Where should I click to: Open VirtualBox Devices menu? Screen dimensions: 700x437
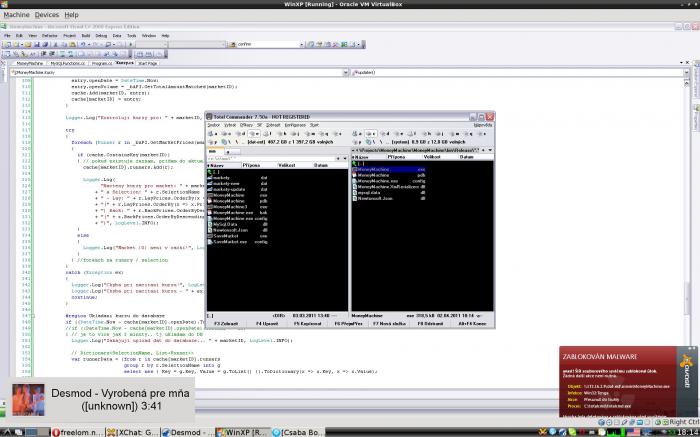(47, 15)
